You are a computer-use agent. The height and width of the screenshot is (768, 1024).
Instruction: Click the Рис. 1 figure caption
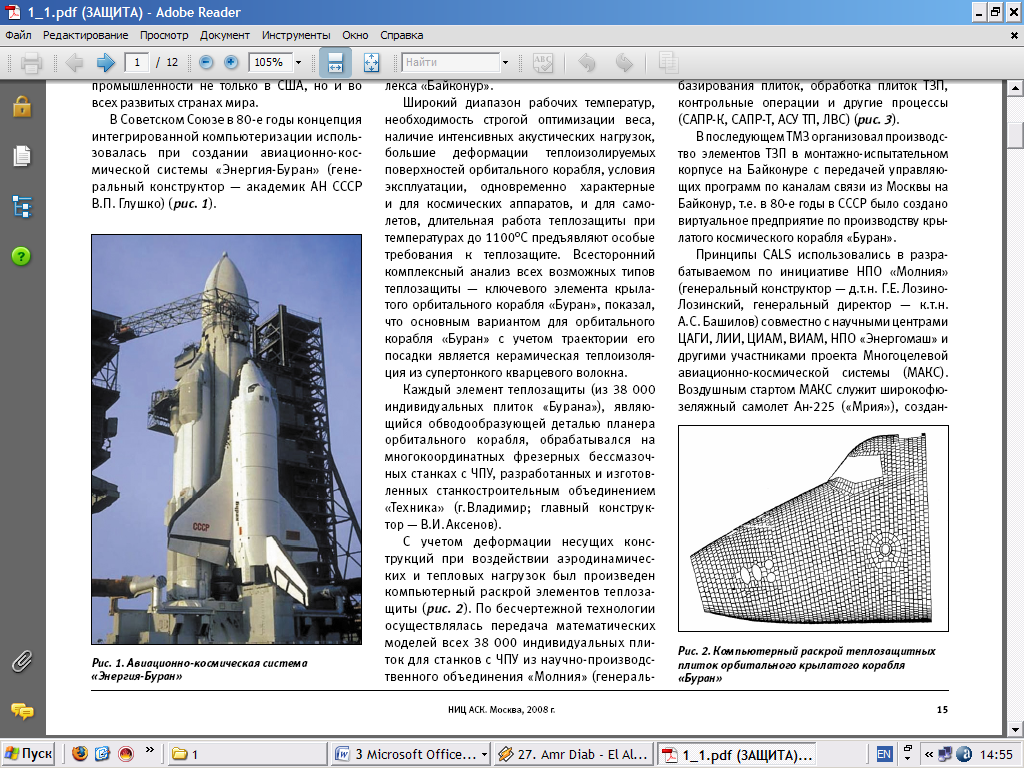[x=199, y=669]
